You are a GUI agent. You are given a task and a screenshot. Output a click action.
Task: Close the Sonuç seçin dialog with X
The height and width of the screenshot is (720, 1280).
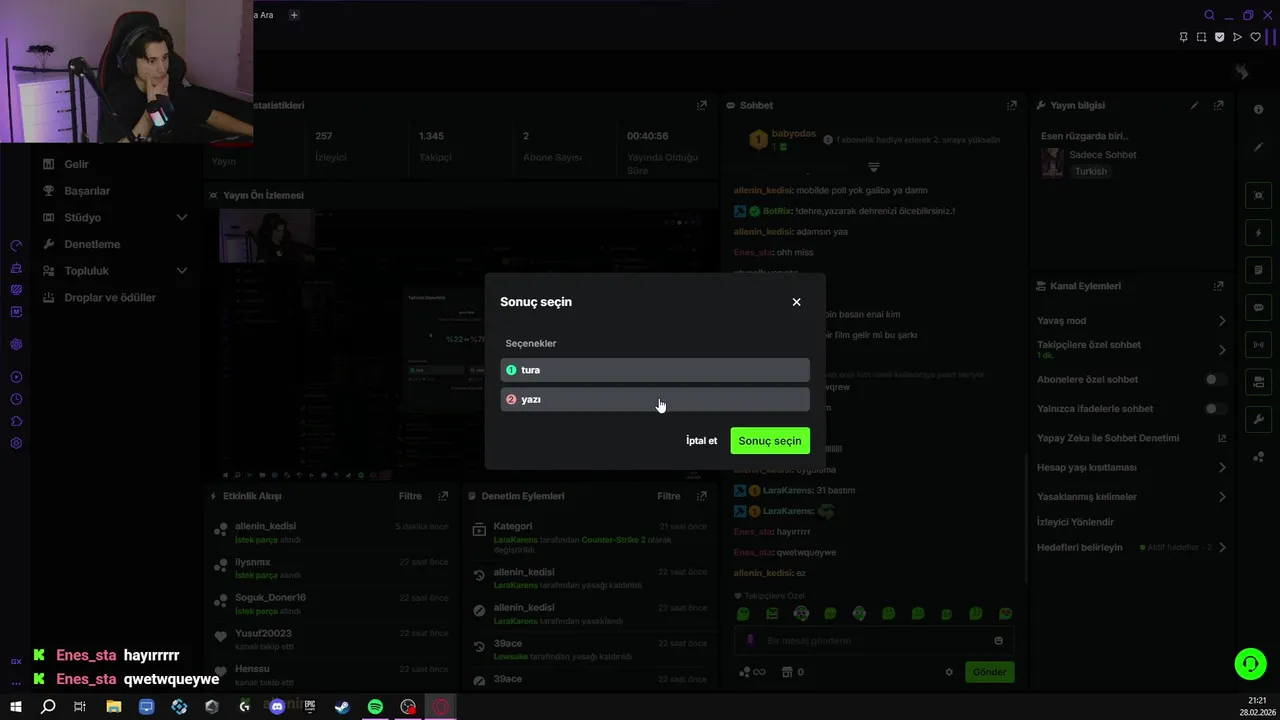796,302
